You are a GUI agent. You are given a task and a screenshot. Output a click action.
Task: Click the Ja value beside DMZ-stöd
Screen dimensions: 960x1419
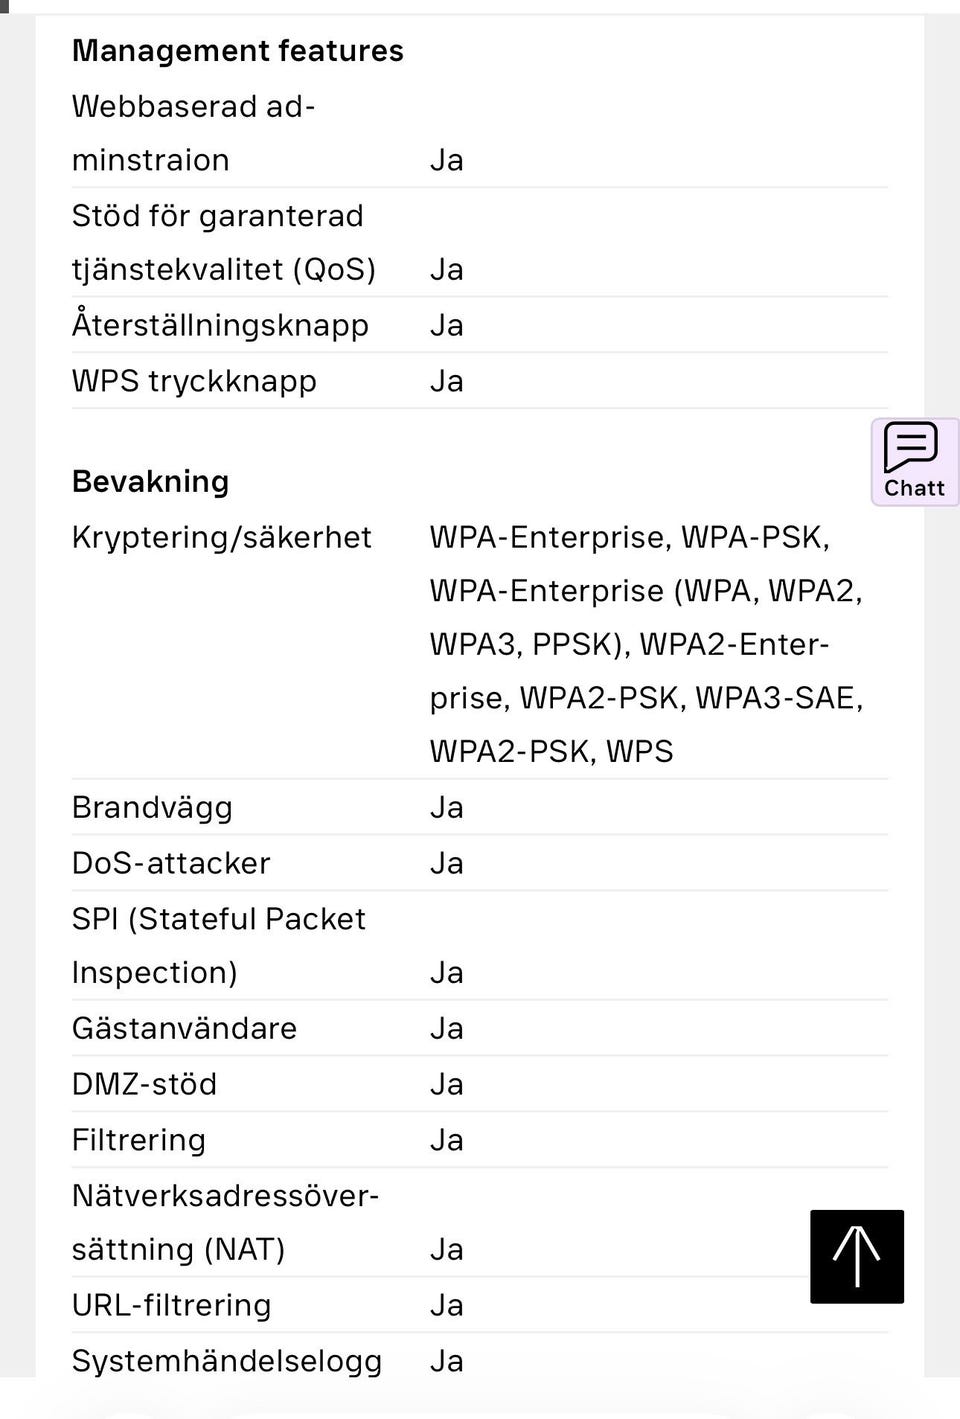[x=447, y=1085]
